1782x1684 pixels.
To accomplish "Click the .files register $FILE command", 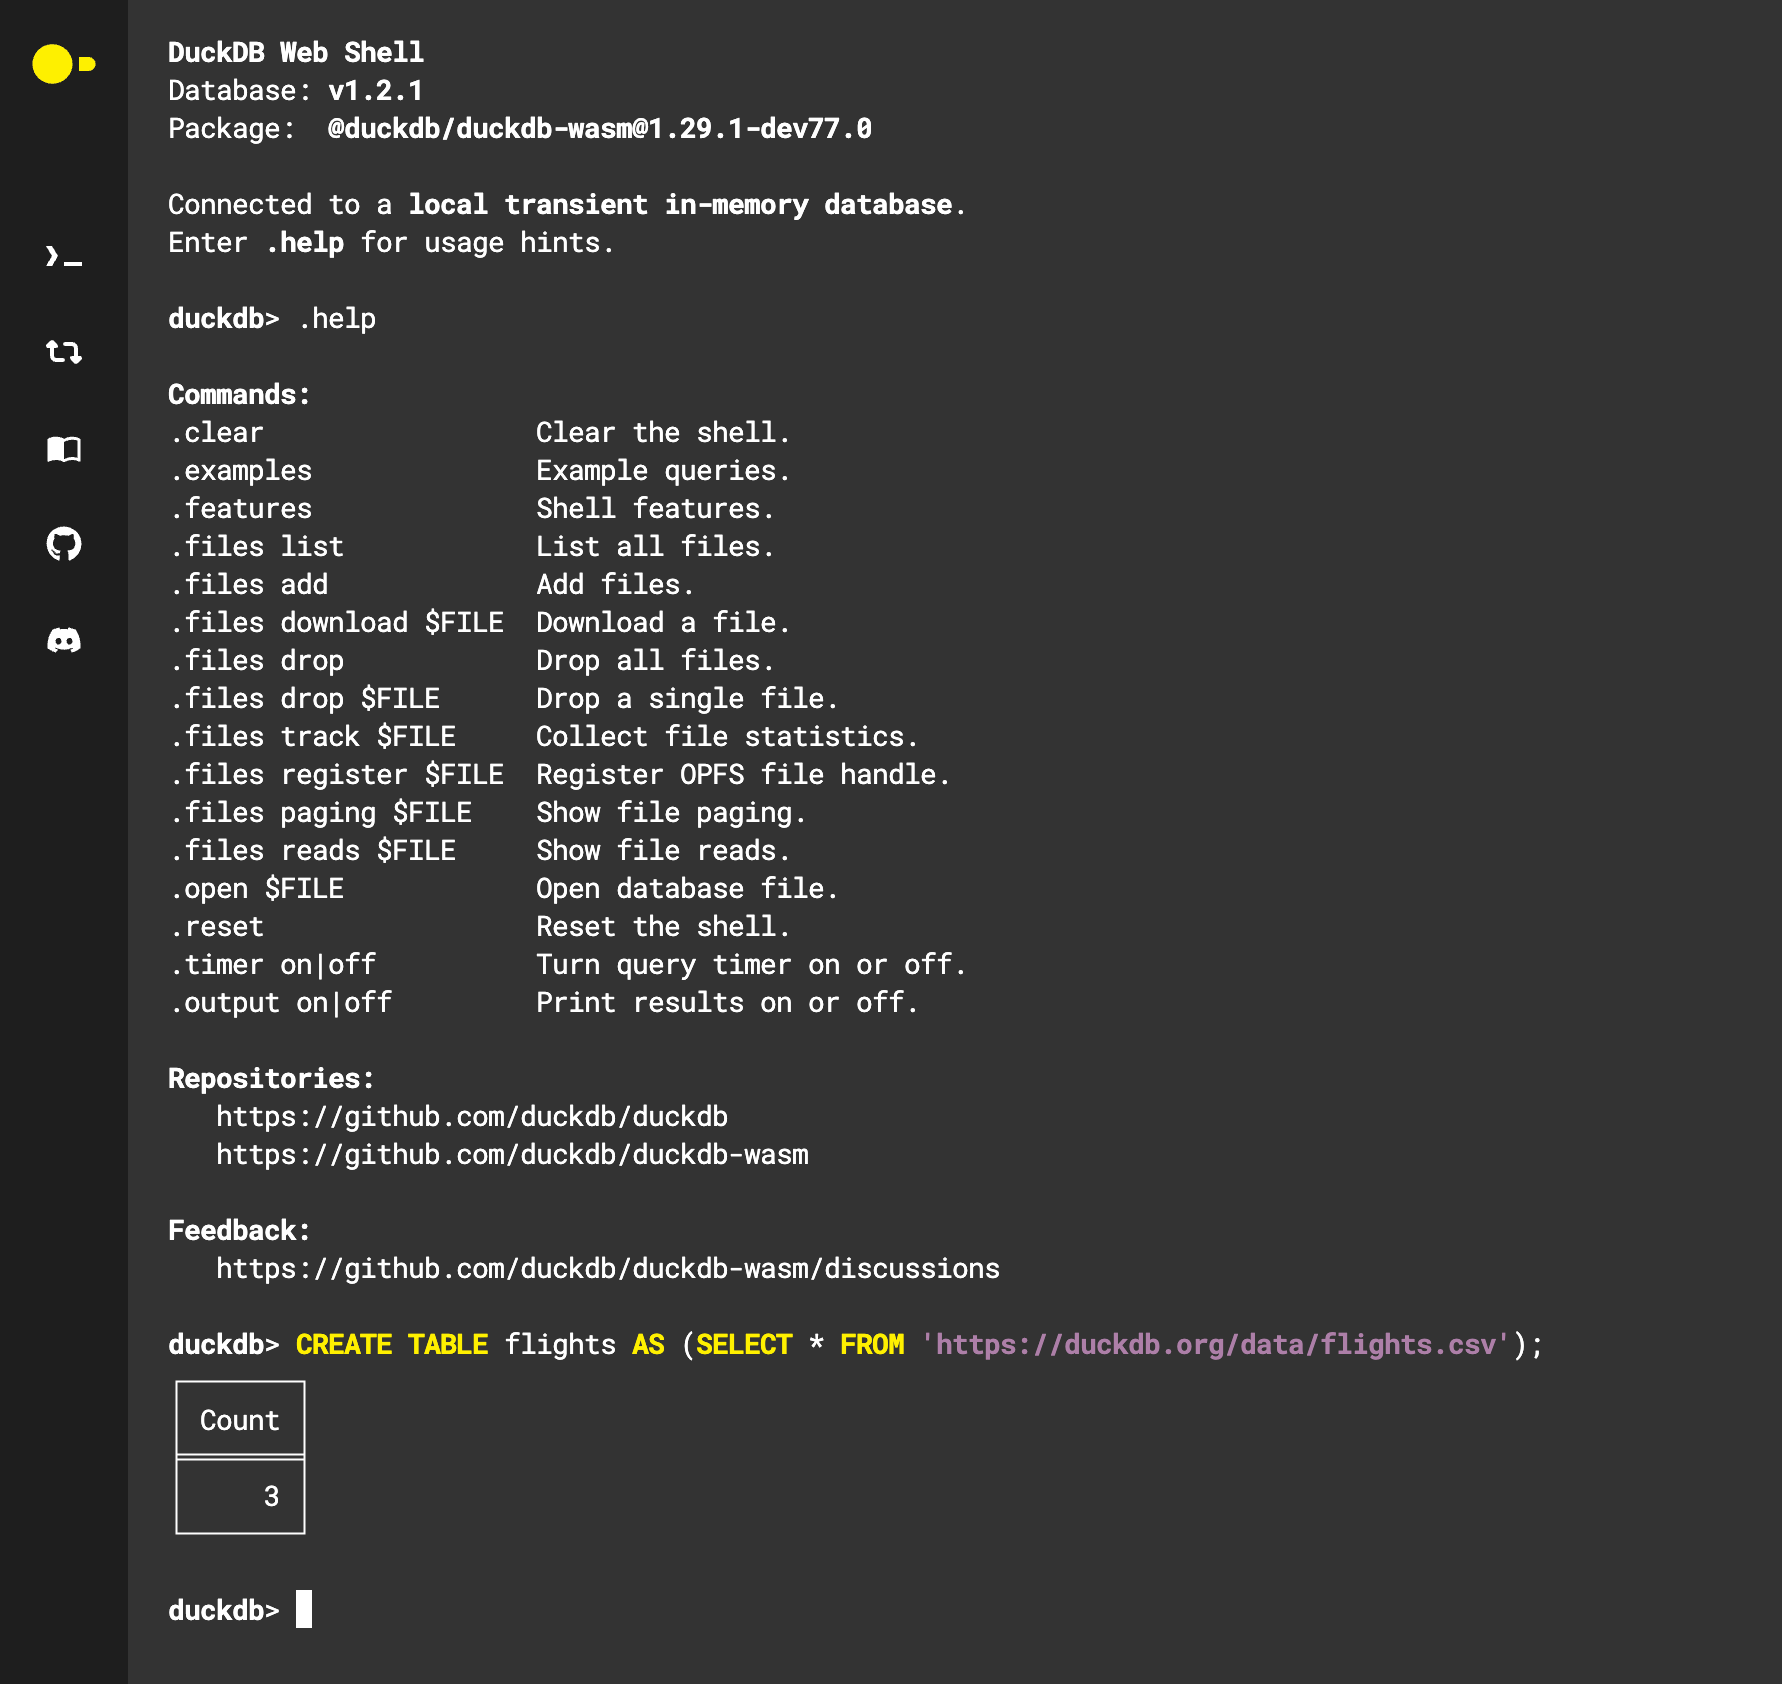I will point(336,774).
